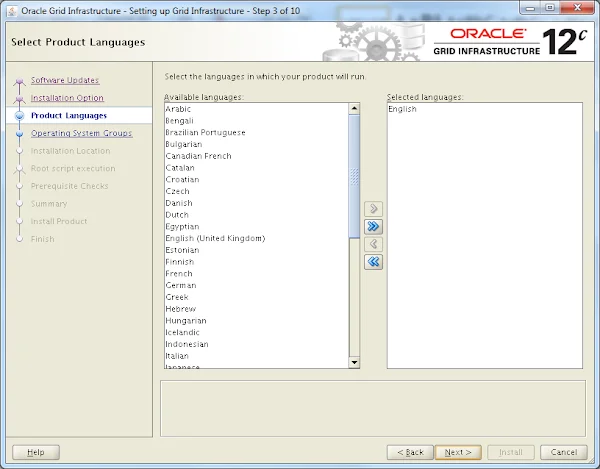
Task: Select Product Languages step in sidebar
Action: point(69,116)
